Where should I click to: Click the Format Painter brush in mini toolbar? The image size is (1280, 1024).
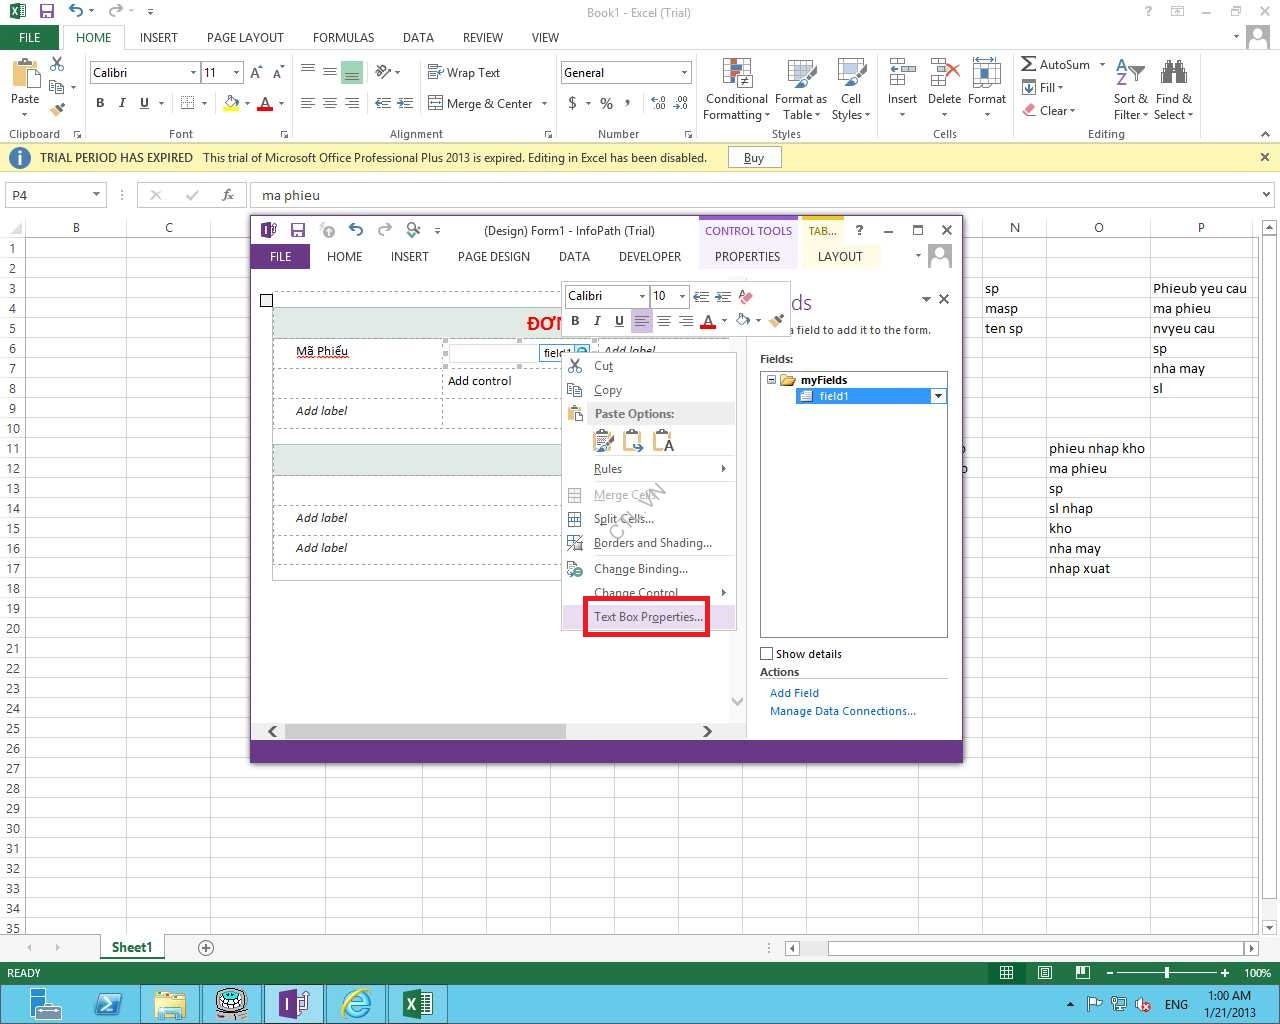pos(776,321)
